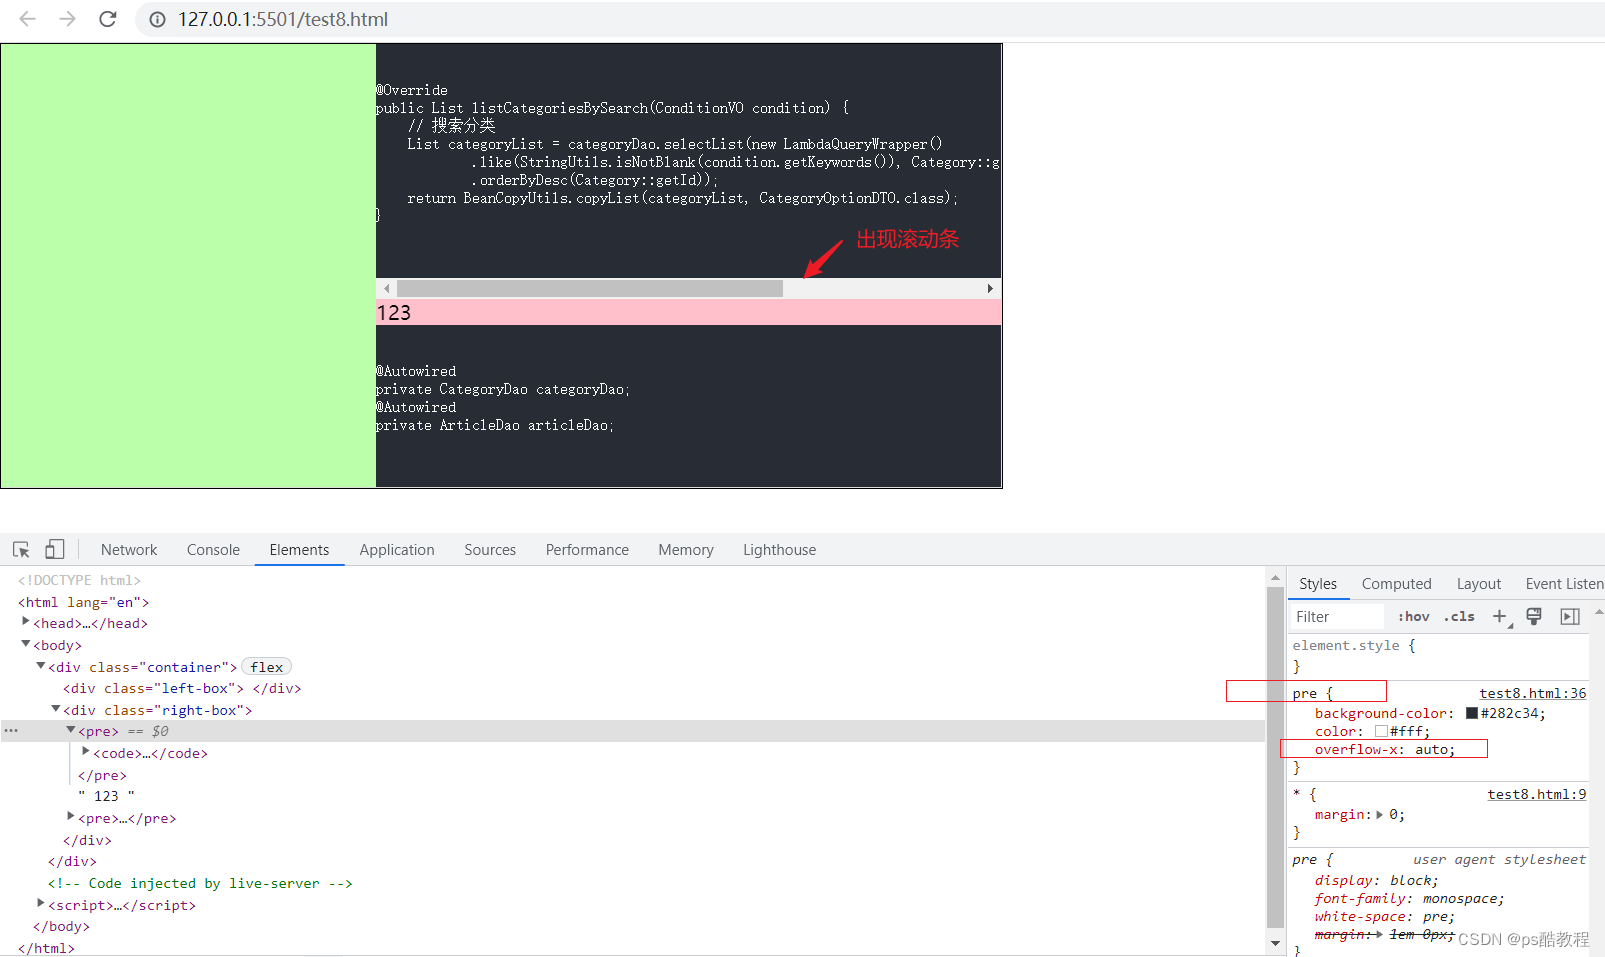Viewport: 1605px width, 957px height.
Task: Open the Performance panel tab
Action: [587, 550]
